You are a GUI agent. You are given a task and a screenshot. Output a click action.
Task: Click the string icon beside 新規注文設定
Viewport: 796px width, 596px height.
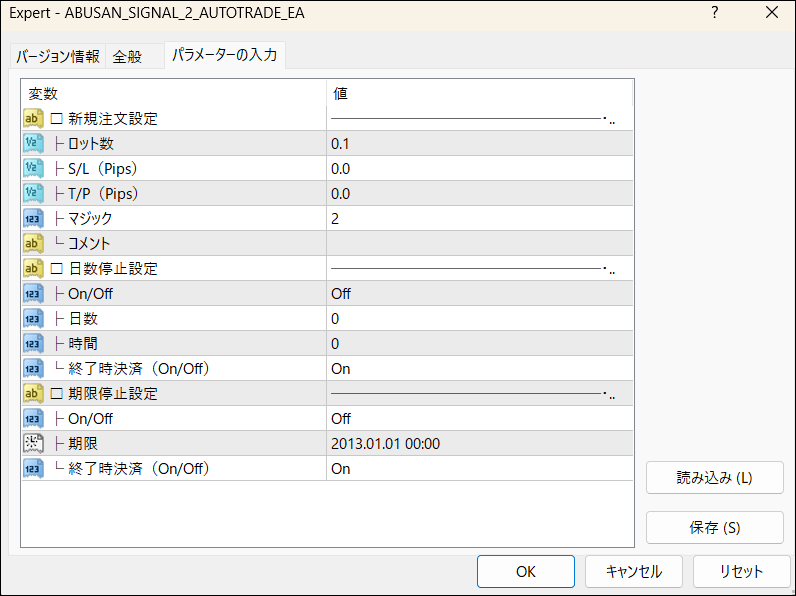click(x=32, y=119)
